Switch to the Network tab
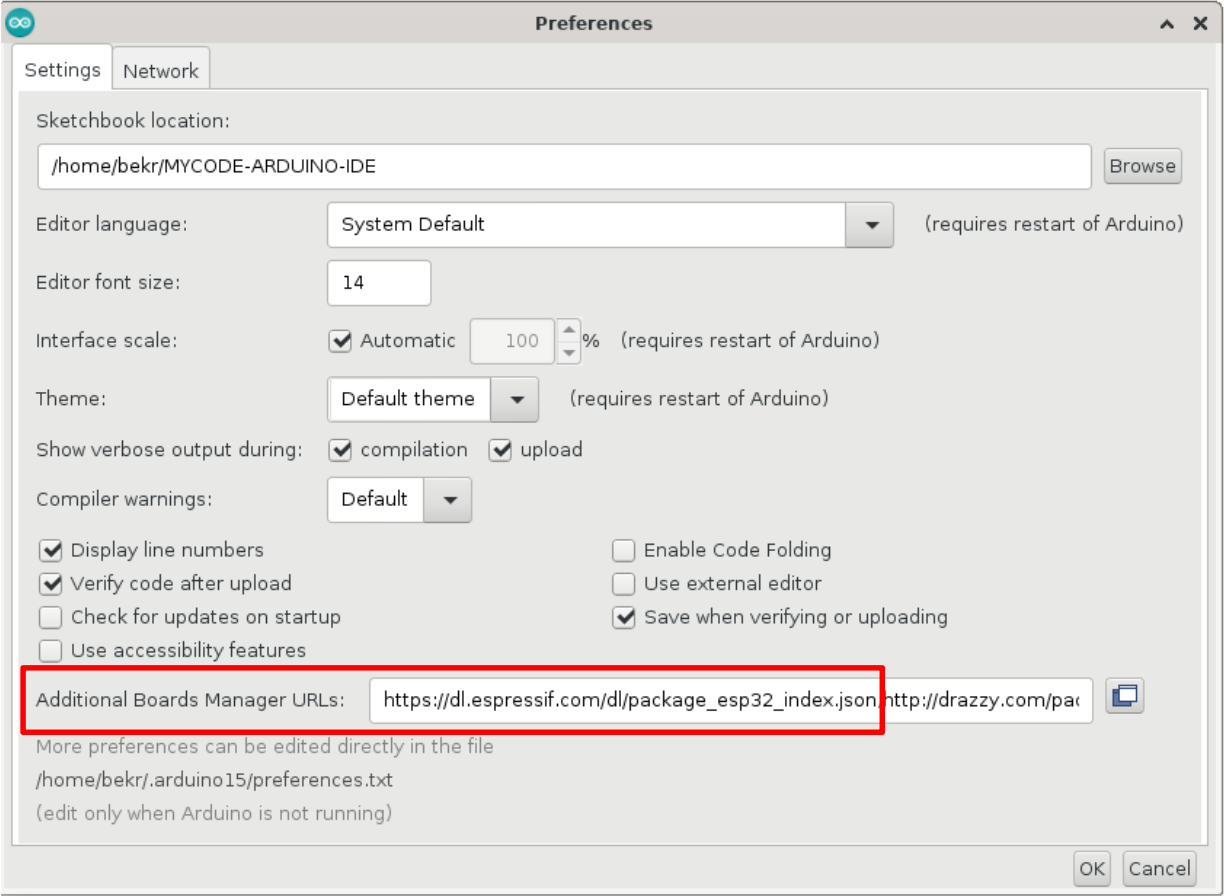The height and width of the screenshot is (896, 1224). [161, 71]
